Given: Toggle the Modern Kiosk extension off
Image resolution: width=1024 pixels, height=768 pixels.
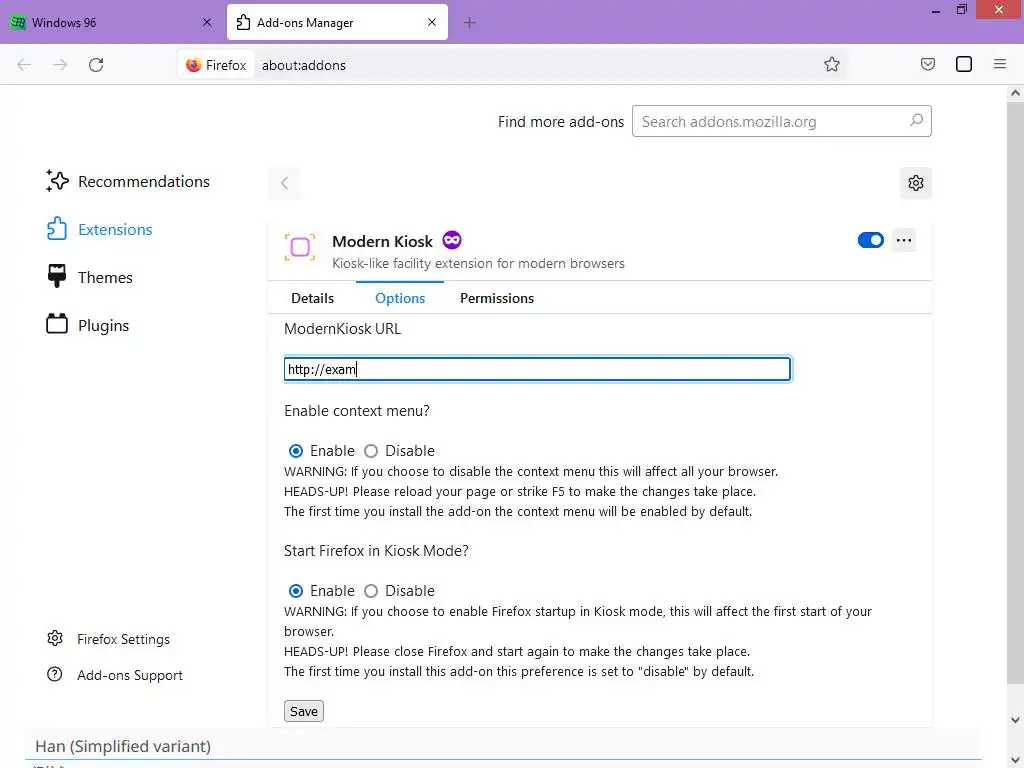Looking at the screenshot, I should (x=871, y=240).
